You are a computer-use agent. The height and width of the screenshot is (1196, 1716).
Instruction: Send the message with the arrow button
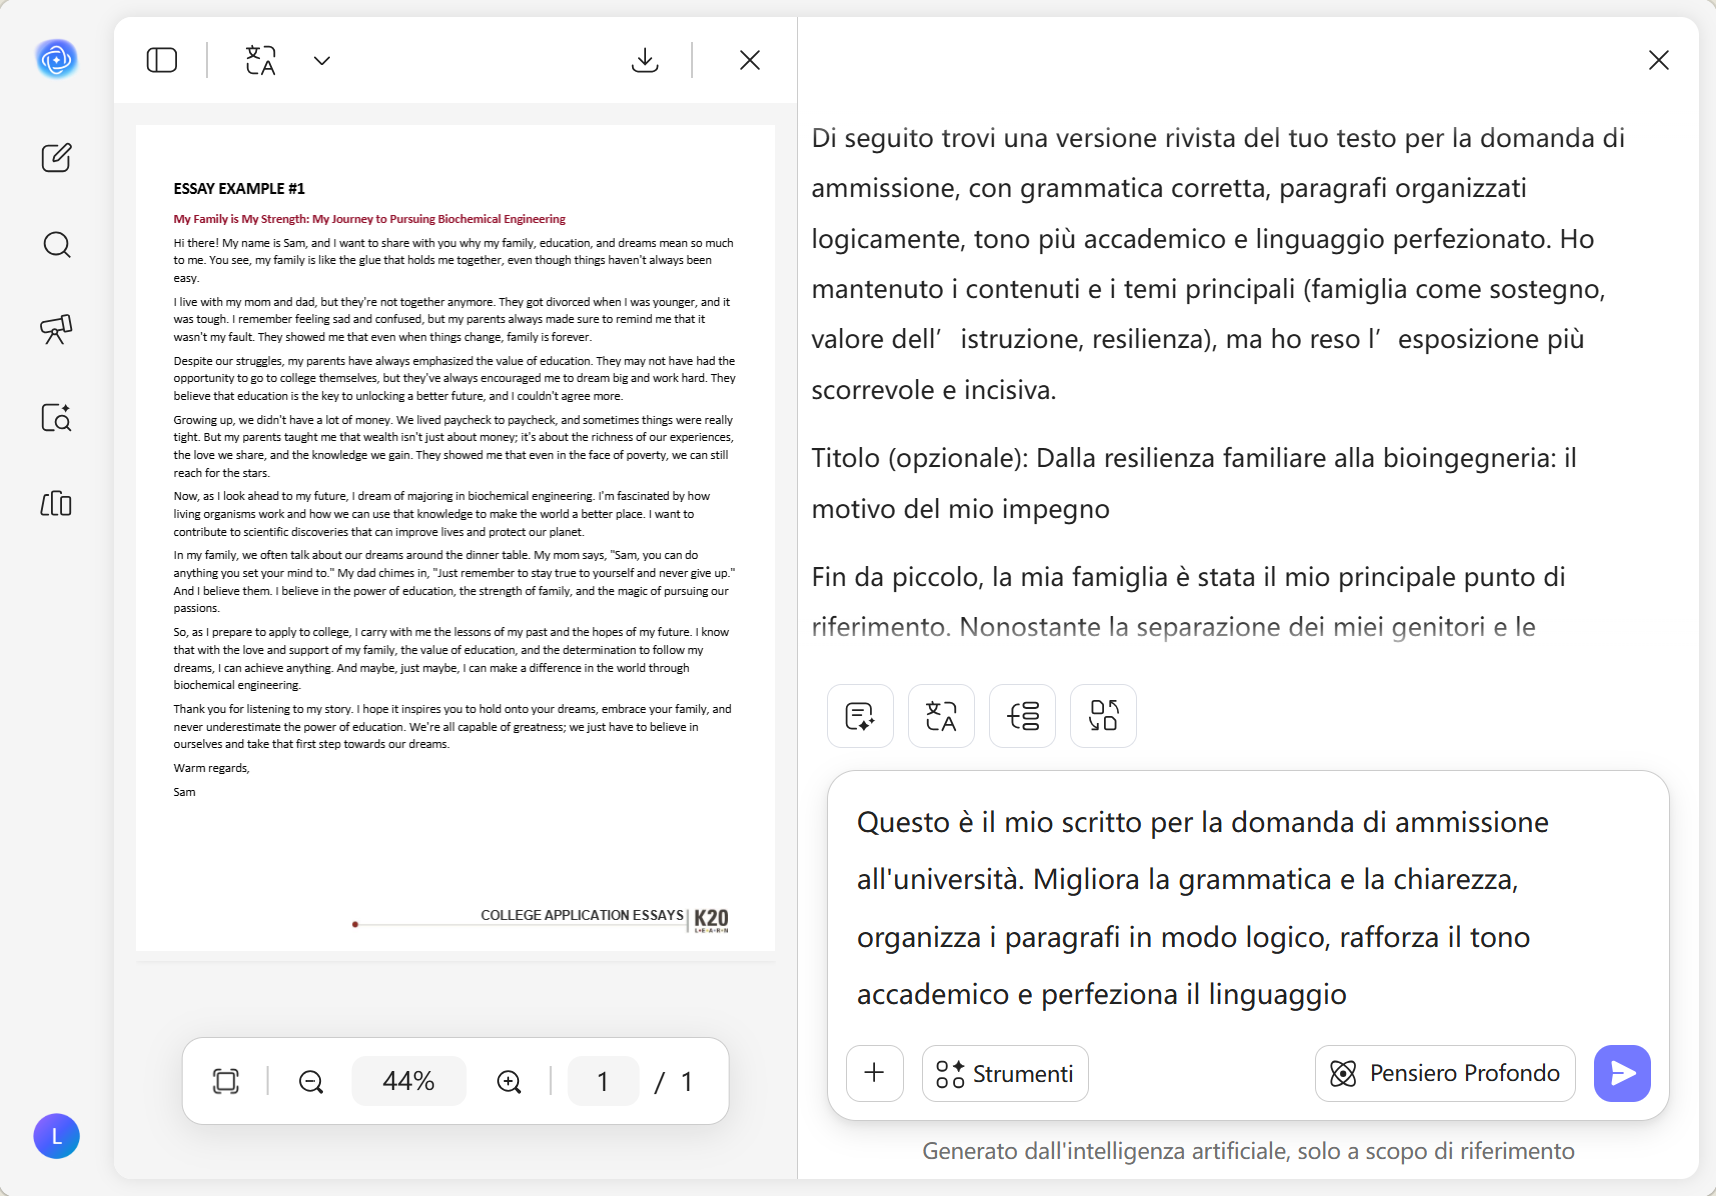click(x=1622, y=1073)
